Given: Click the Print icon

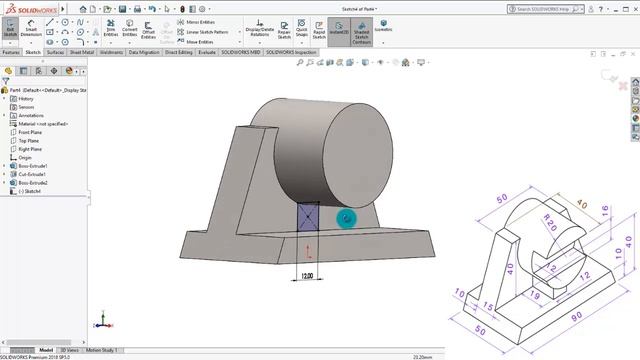Looking at the screenshot, I should click(x=138, y=9).
